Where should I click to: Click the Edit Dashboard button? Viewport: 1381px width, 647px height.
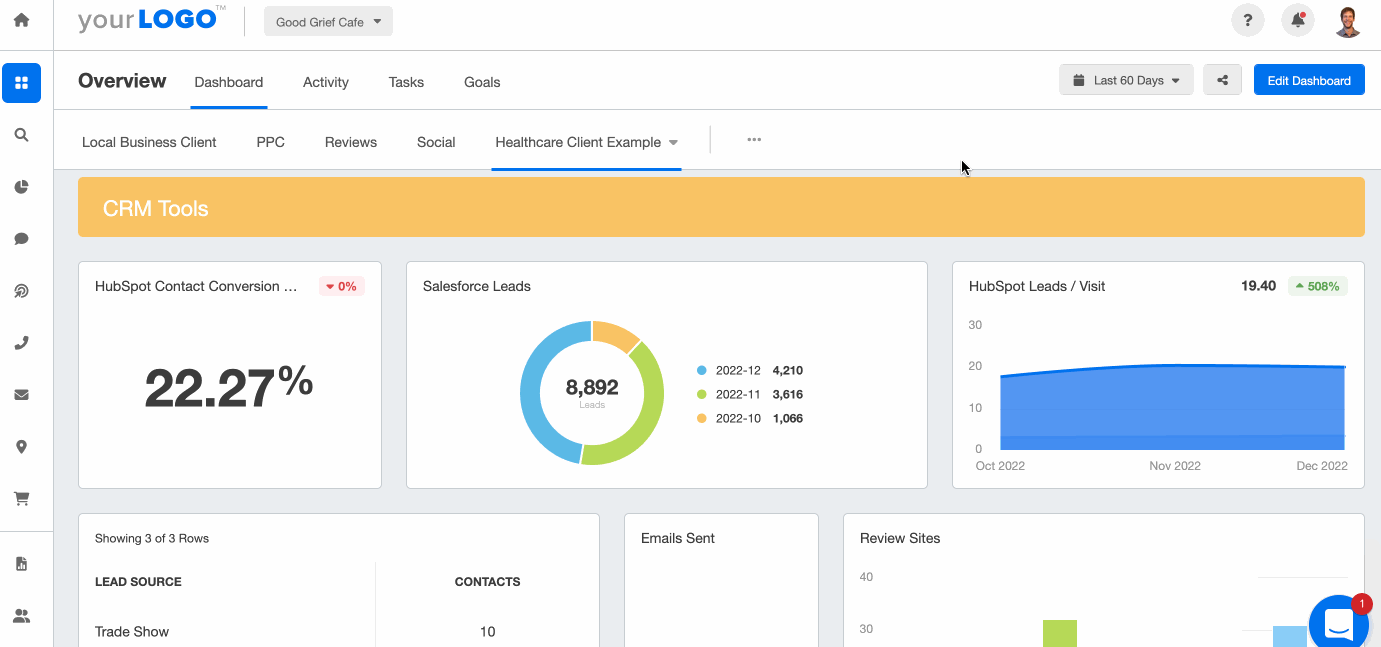1309,80
